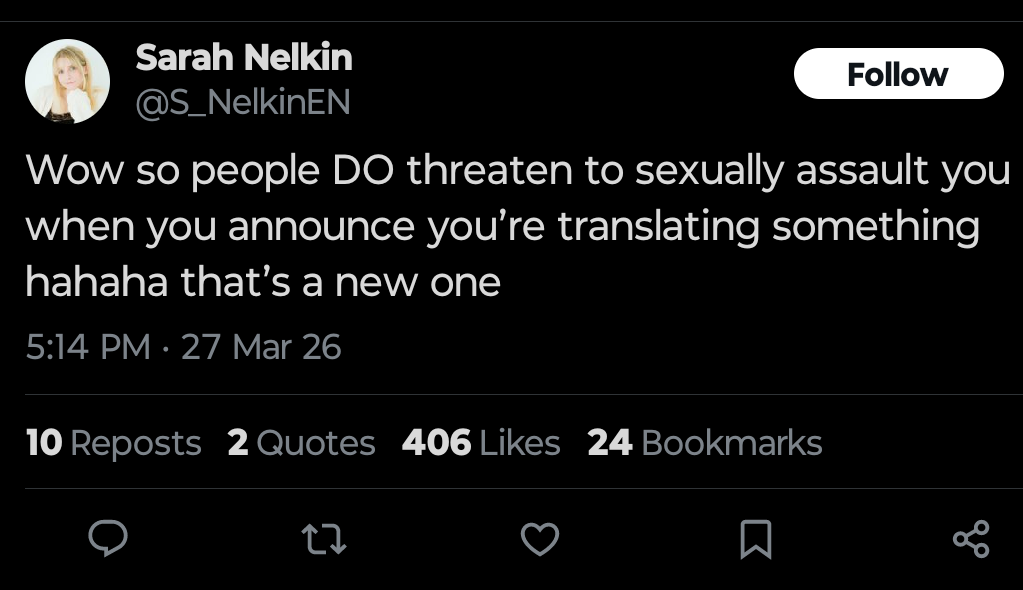The image size is (1023, 590).
Task: Open Sarah Nelkin's profile picture
Action: pyautogui.click(x=67, y=81)
